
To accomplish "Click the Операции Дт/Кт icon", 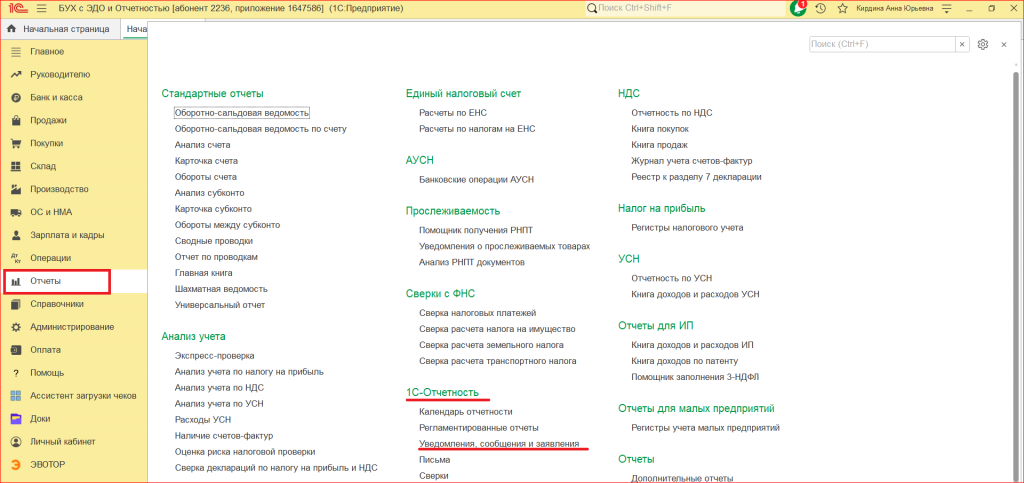I will 16,258.
